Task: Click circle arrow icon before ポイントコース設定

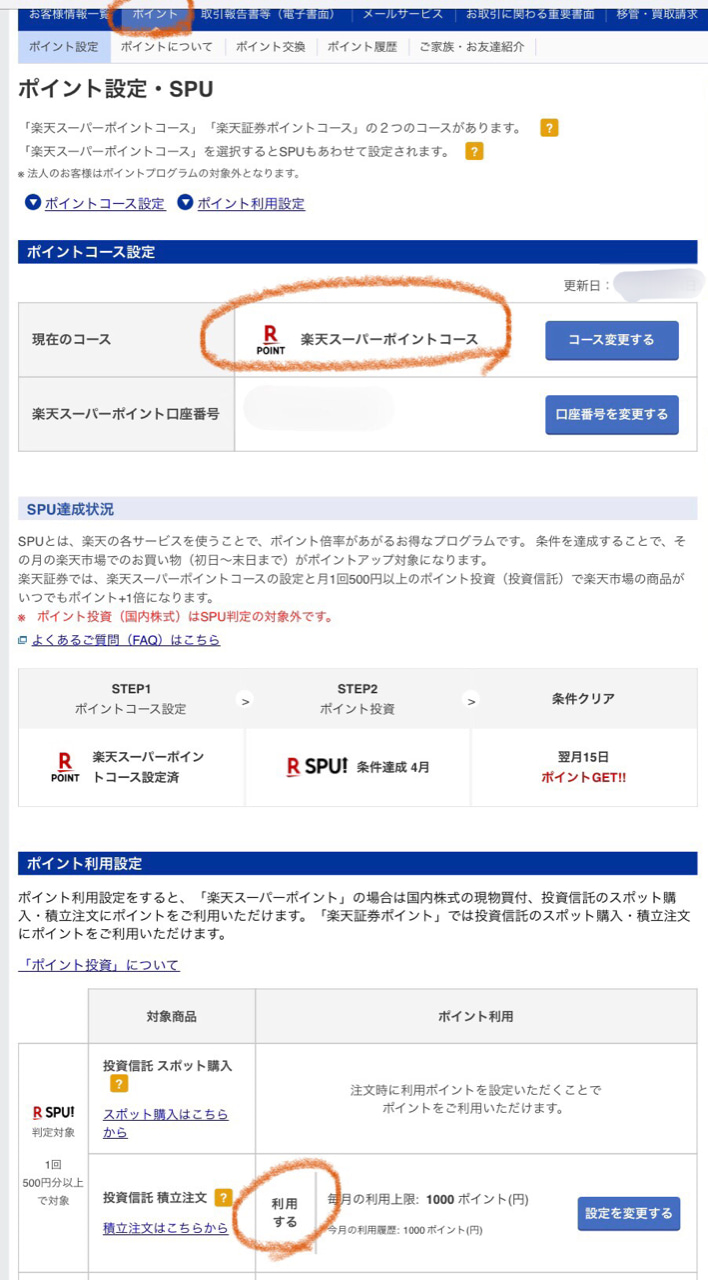Action: (33, 203)
